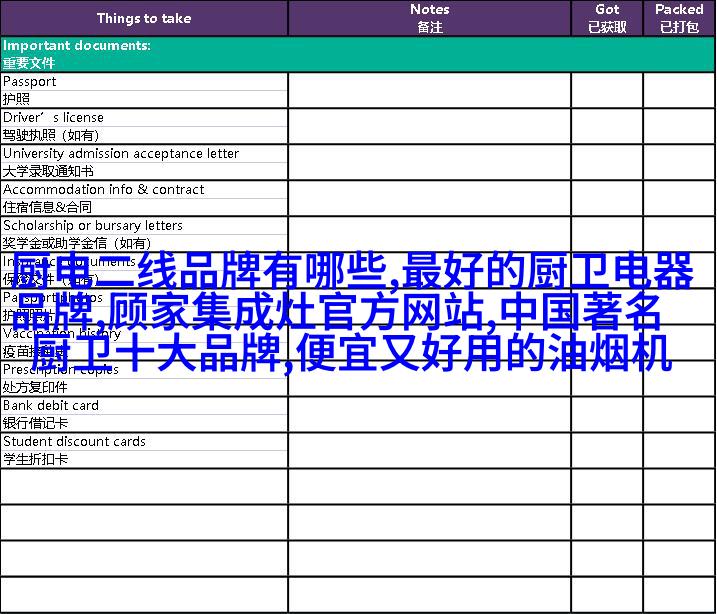The image size is (717, 614).
Task: Select the Notes cell for Passport
Action: coord(429,91)
